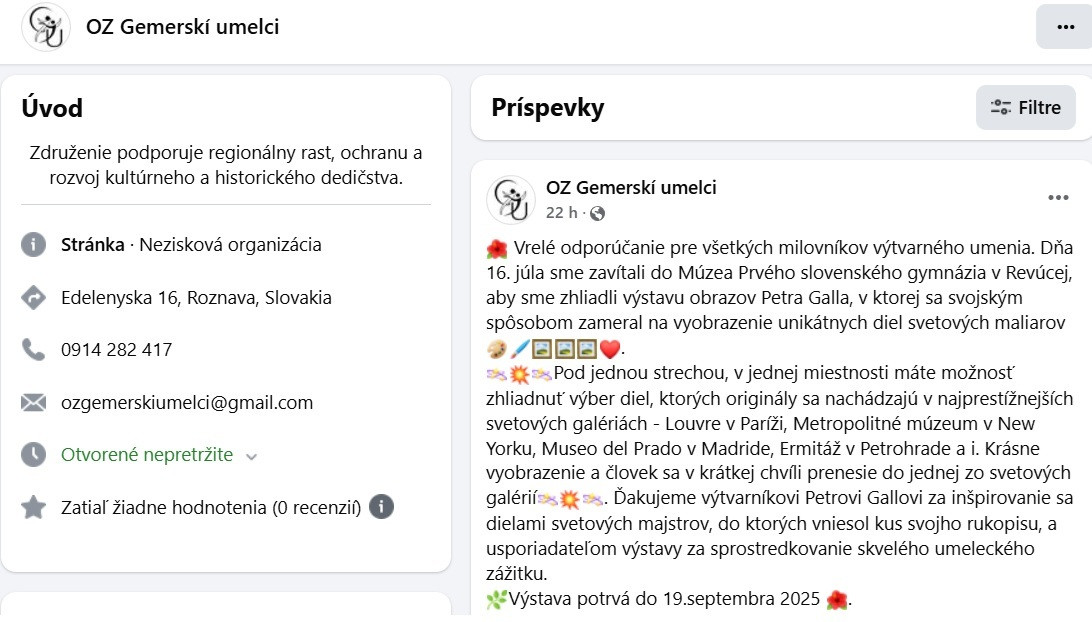Click the directions arrow icon beside address
Screen dimensions: 1092x622
(34, 298)
